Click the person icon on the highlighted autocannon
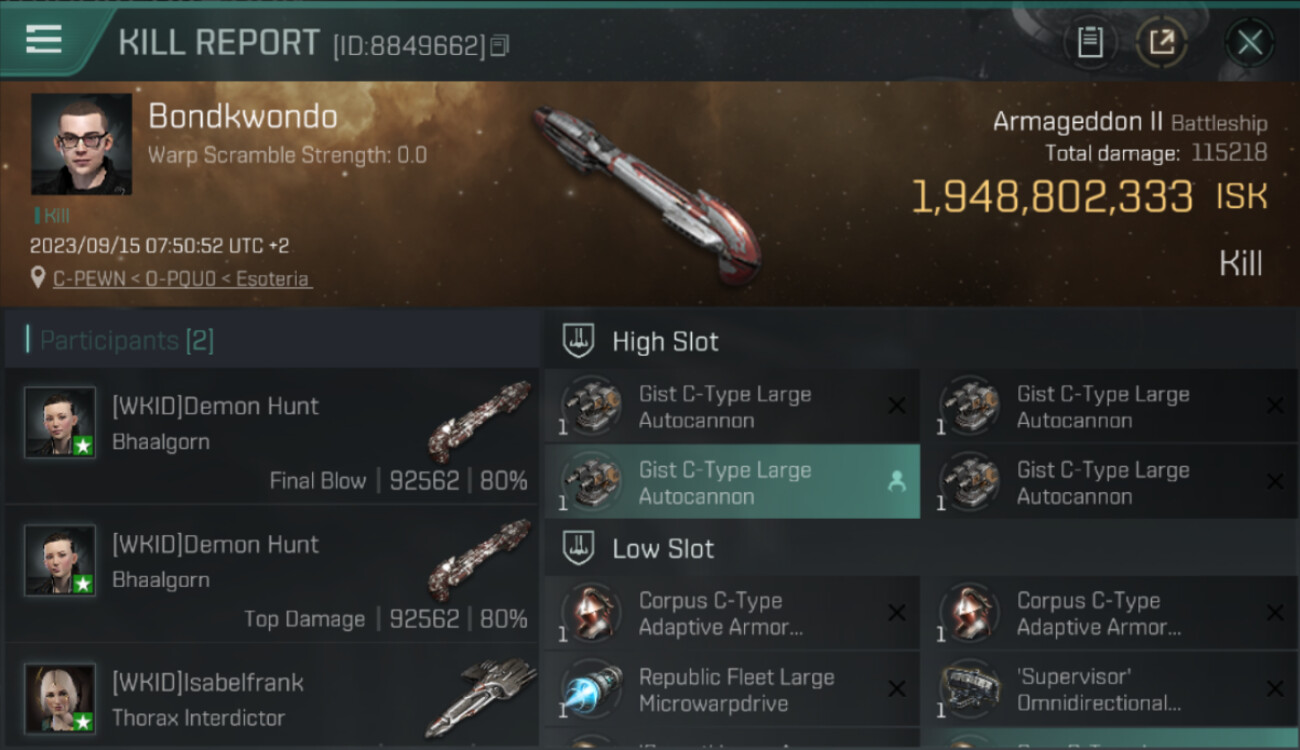Image resolution: width=1300 pixels, height=750 pixels. [896, 482]
